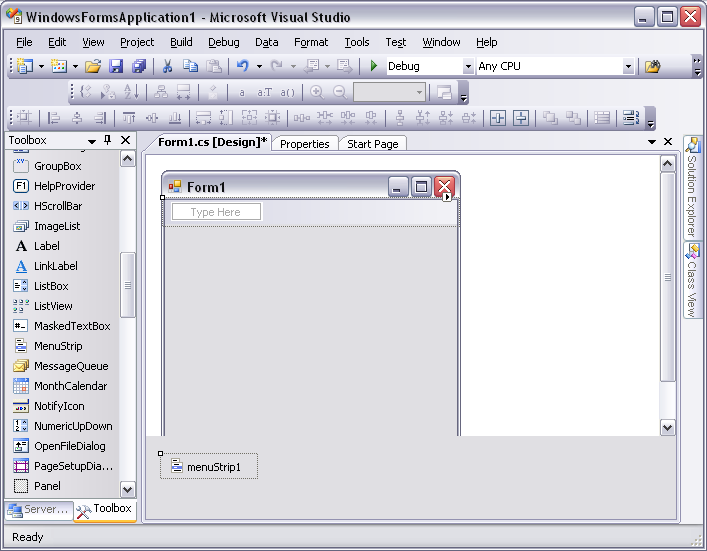Click the Save icon in the toolbar

(116, 66)
